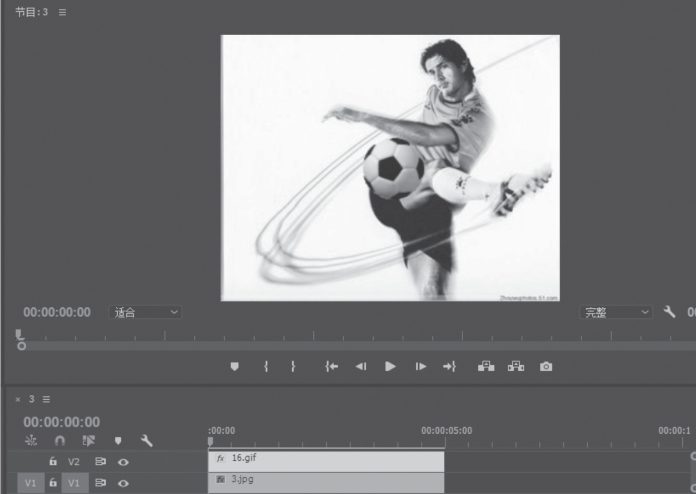The width and height of the screenshot is (696, 494).
Task: Open the program monitor panel menu
Action: click(62, 12)
